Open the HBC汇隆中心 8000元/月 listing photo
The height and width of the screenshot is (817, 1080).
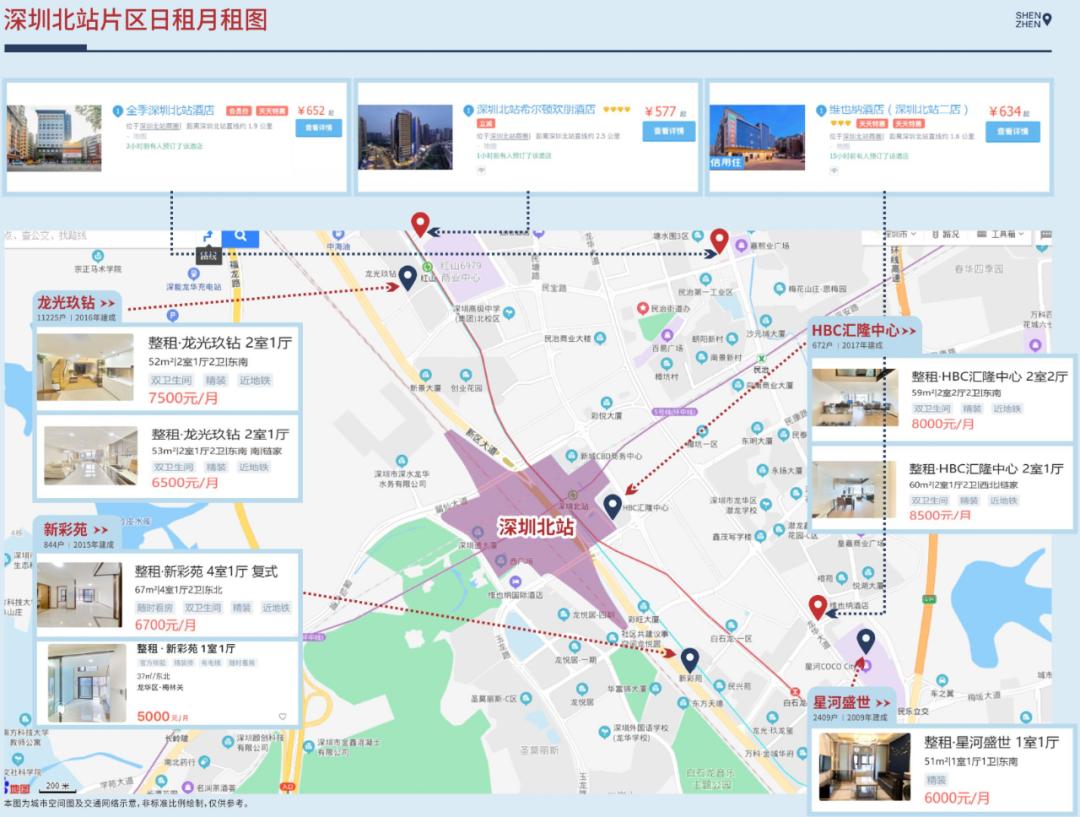(x=855, y=397)
